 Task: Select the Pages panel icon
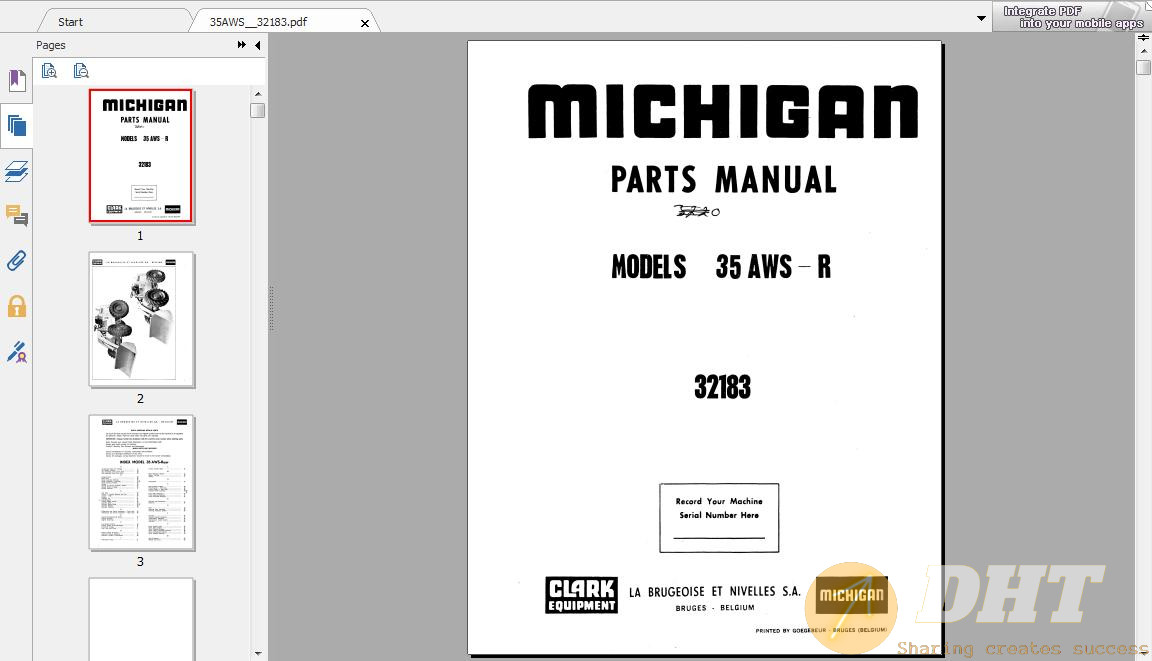[17, 126]
